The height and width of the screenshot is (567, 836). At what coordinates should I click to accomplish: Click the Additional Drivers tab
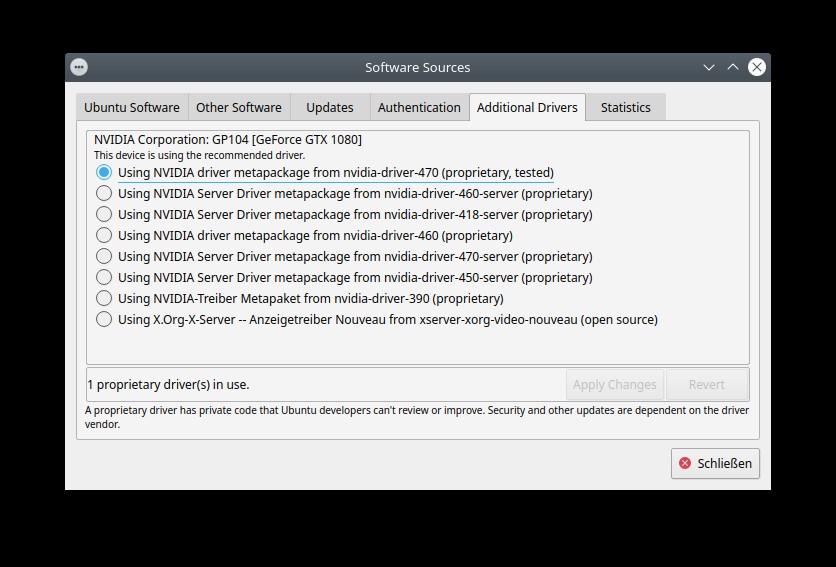(527, 107)
